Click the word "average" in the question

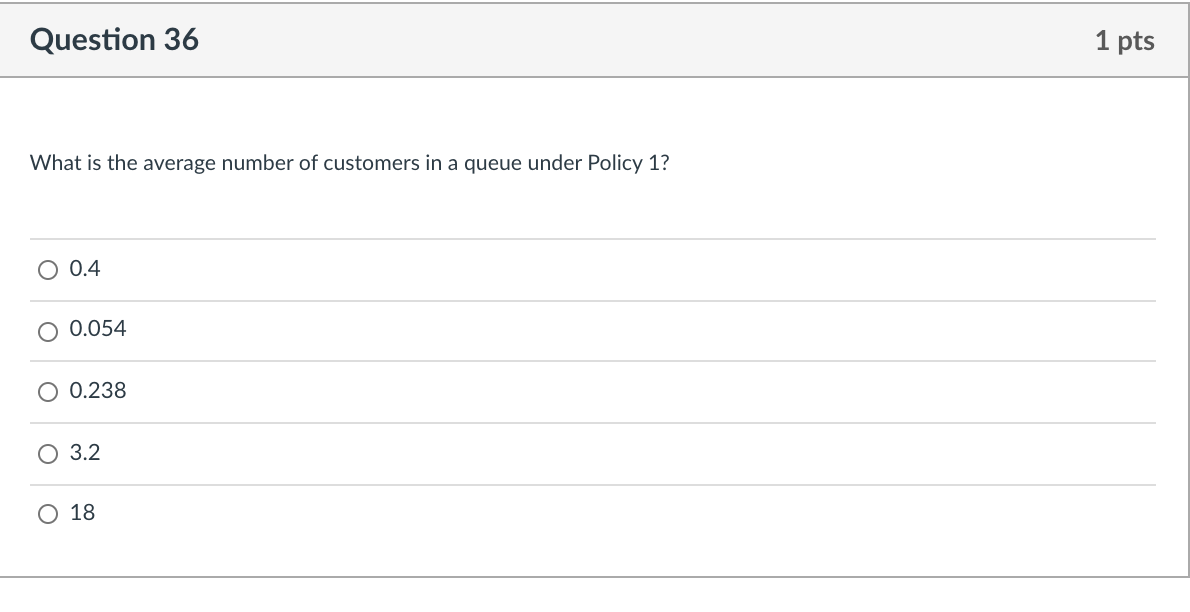[x=179, y=163]
